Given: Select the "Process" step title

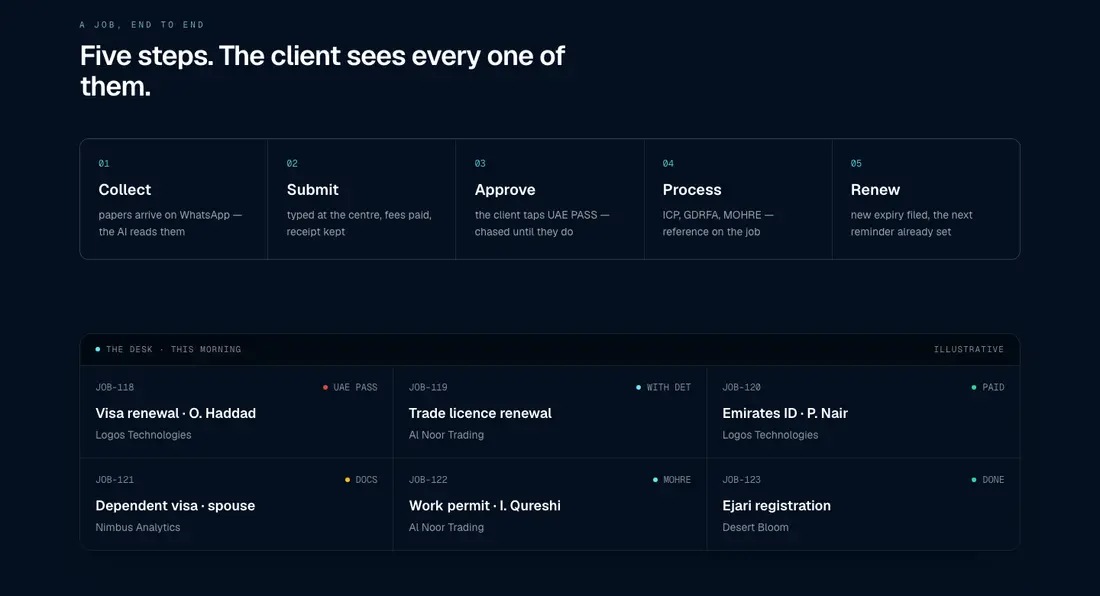Looking at the screenshot, I should coord(692,189).
